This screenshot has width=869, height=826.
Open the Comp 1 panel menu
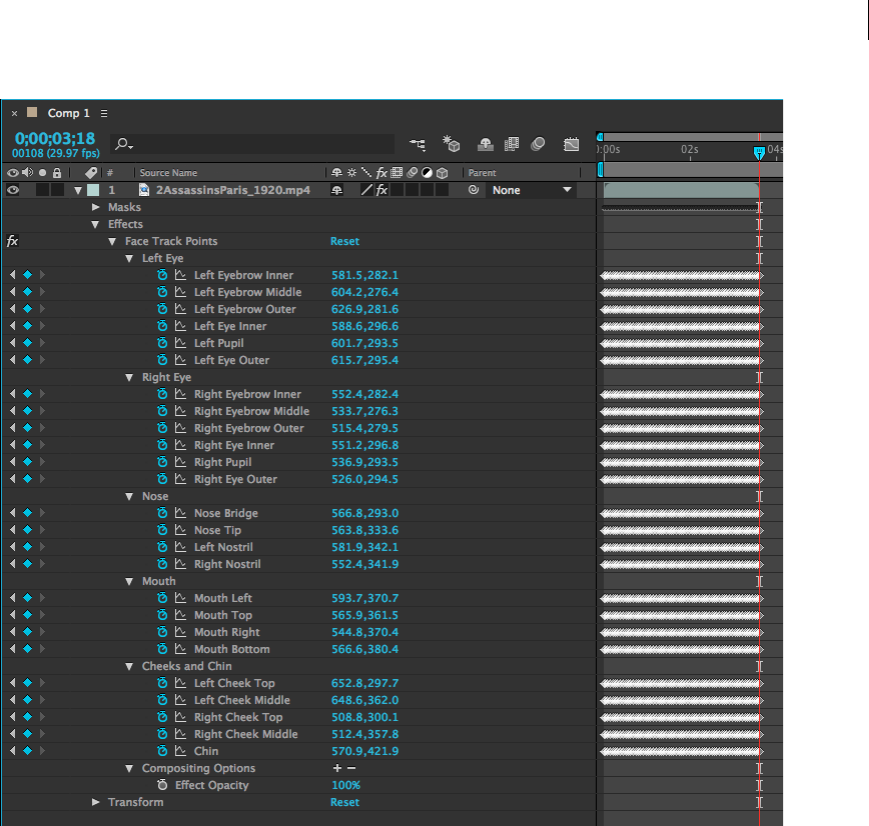(x=104, y=113)
